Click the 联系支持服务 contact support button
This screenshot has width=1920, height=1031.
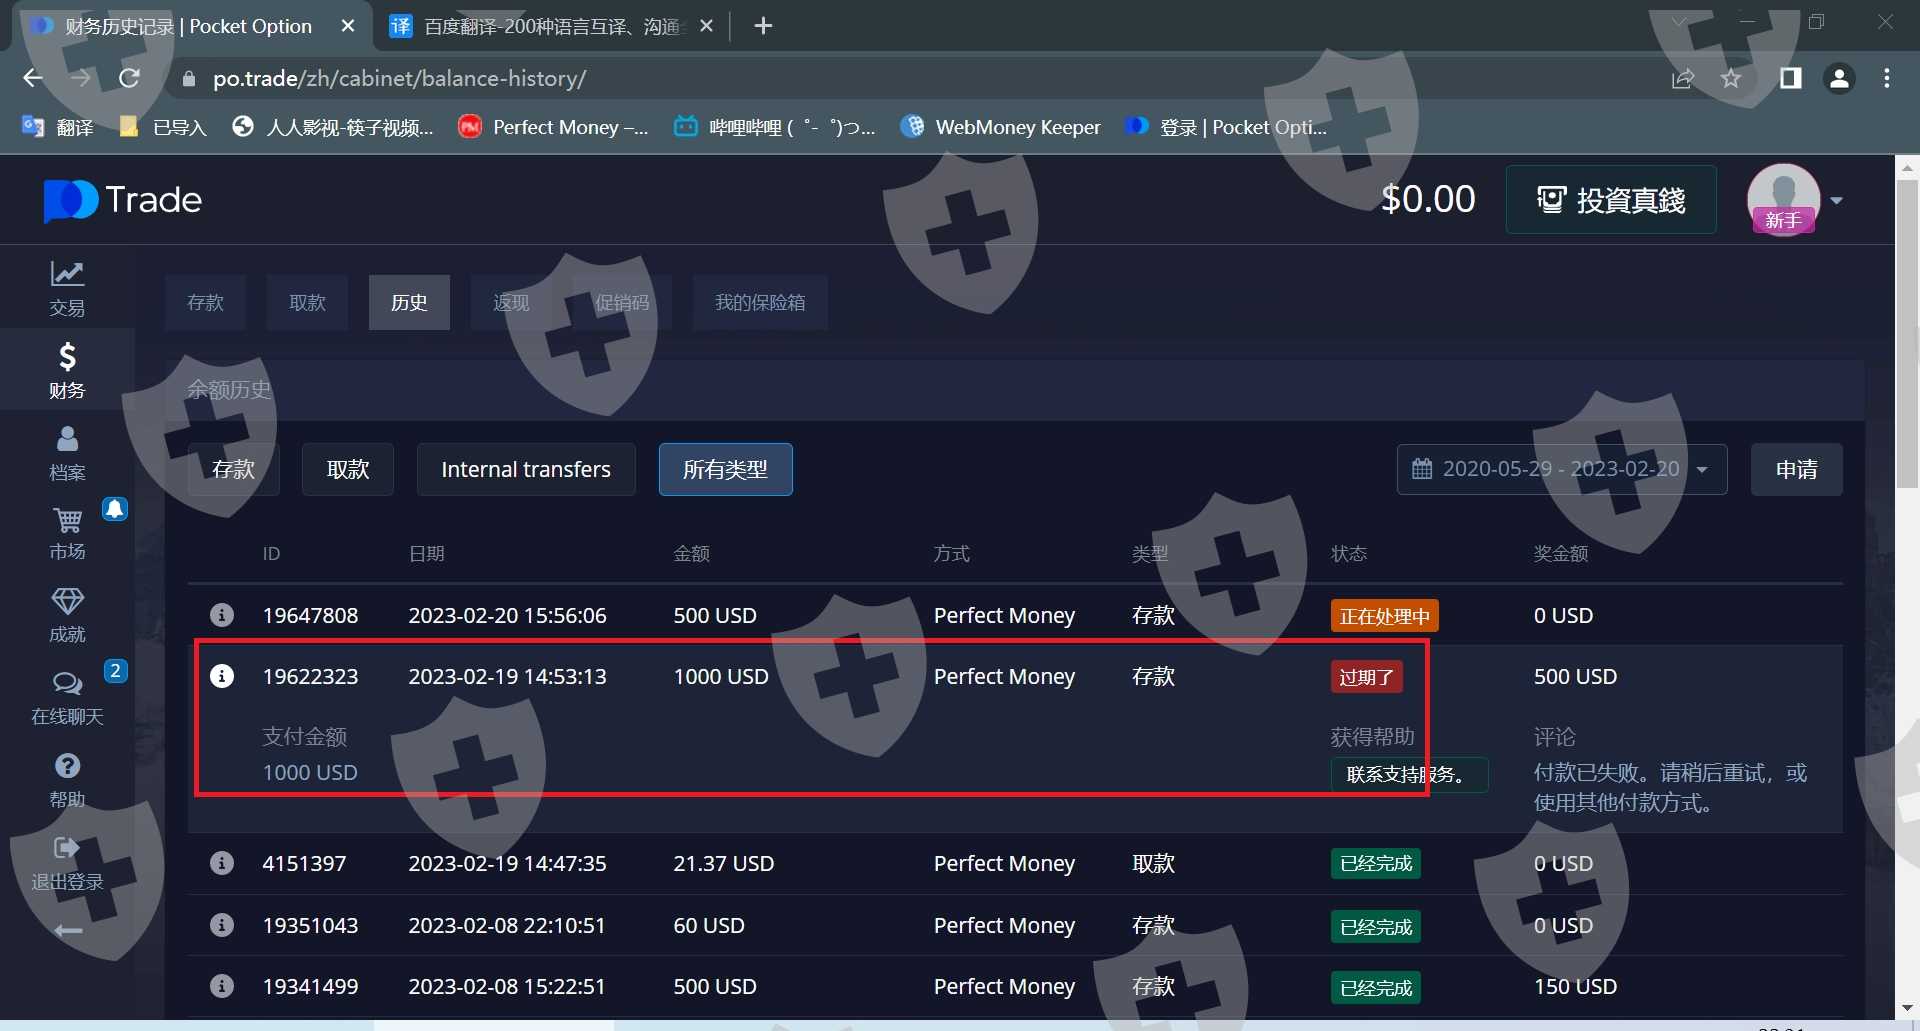pos(1408,775)
